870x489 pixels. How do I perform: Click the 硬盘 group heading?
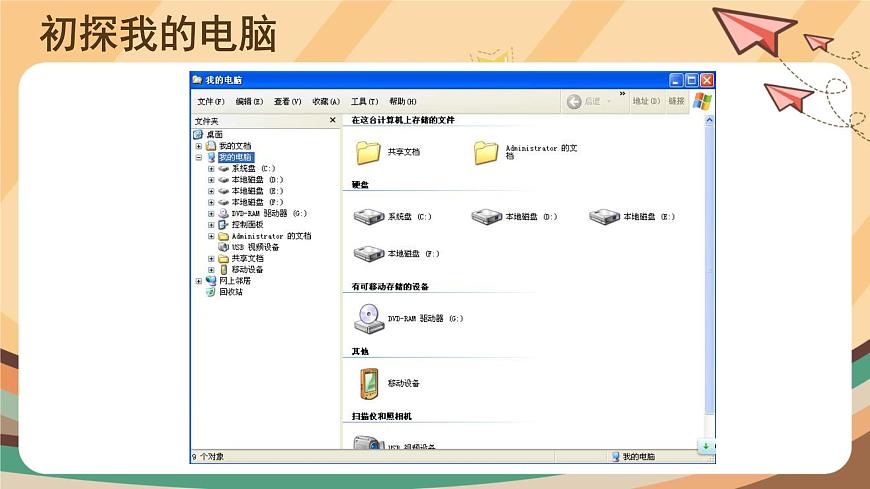pos(360,184)
